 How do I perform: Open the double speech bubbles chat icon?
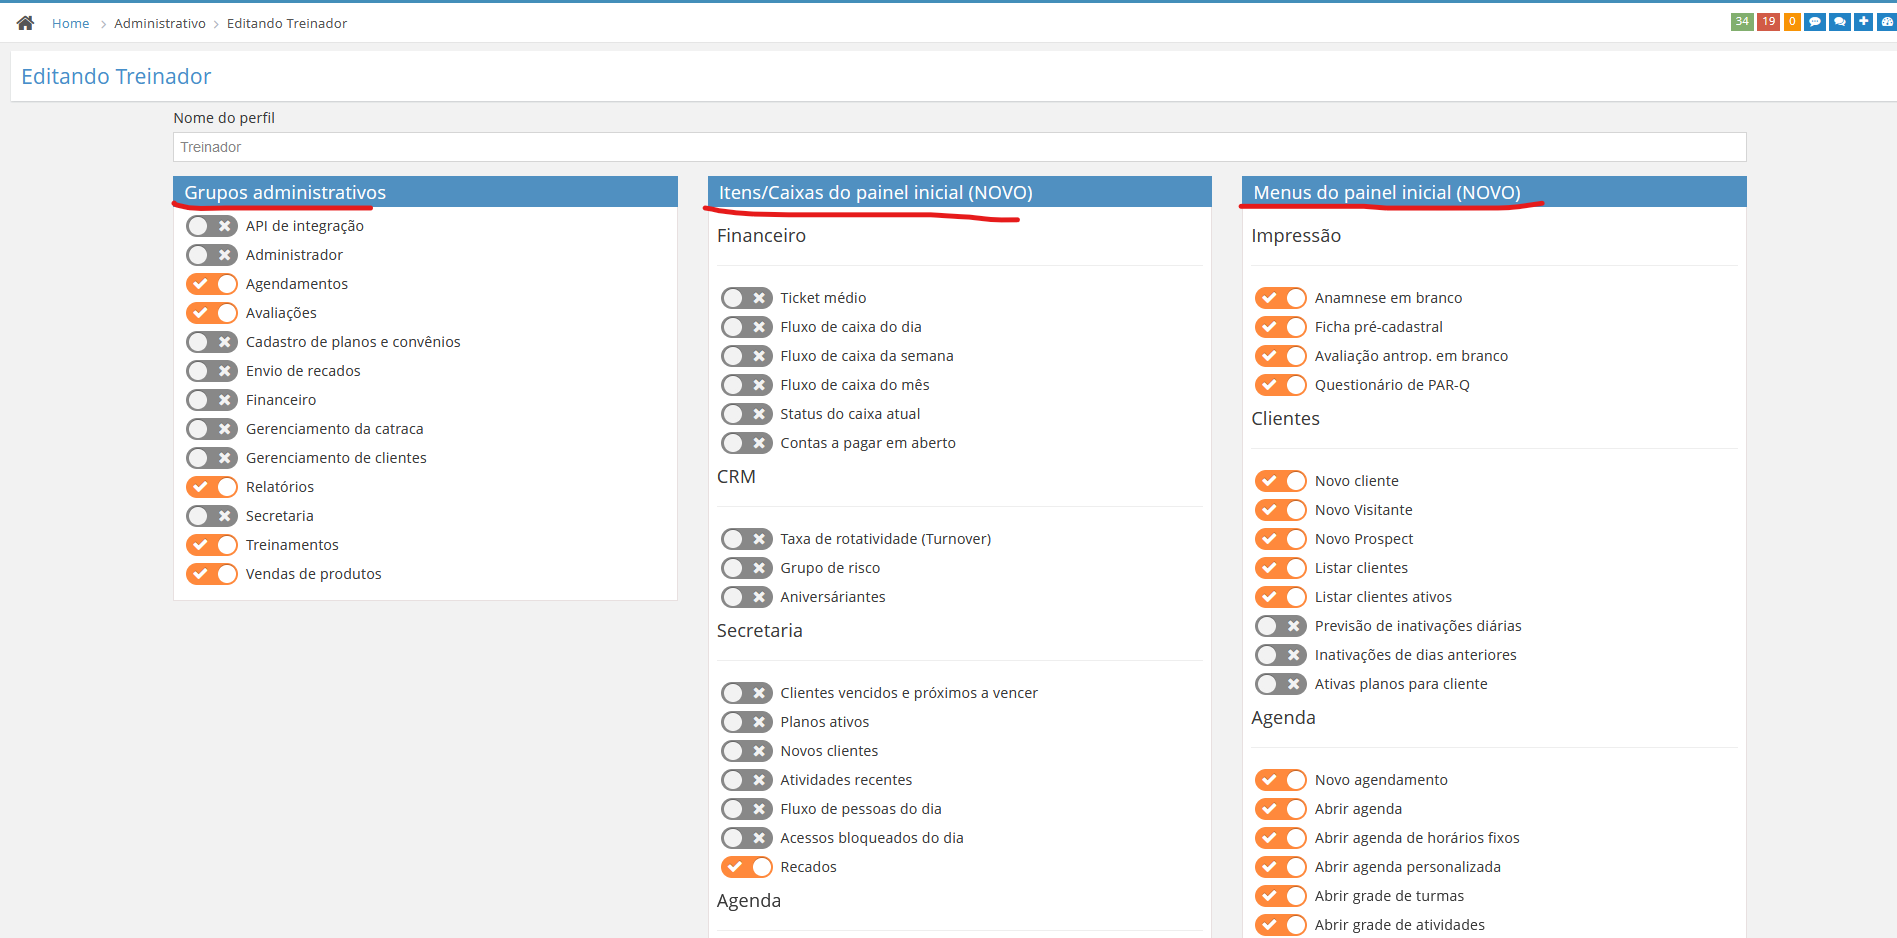tap(1839, 22)
